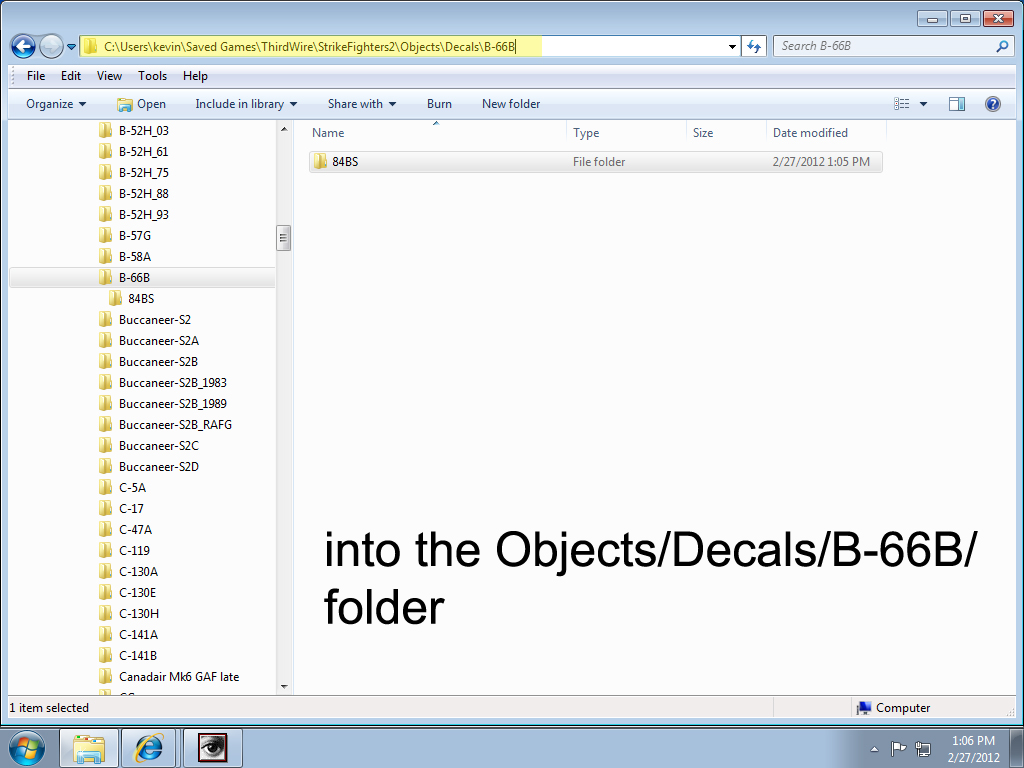
Task: Toggle the preview pane
Action: (x=957, y=104)
